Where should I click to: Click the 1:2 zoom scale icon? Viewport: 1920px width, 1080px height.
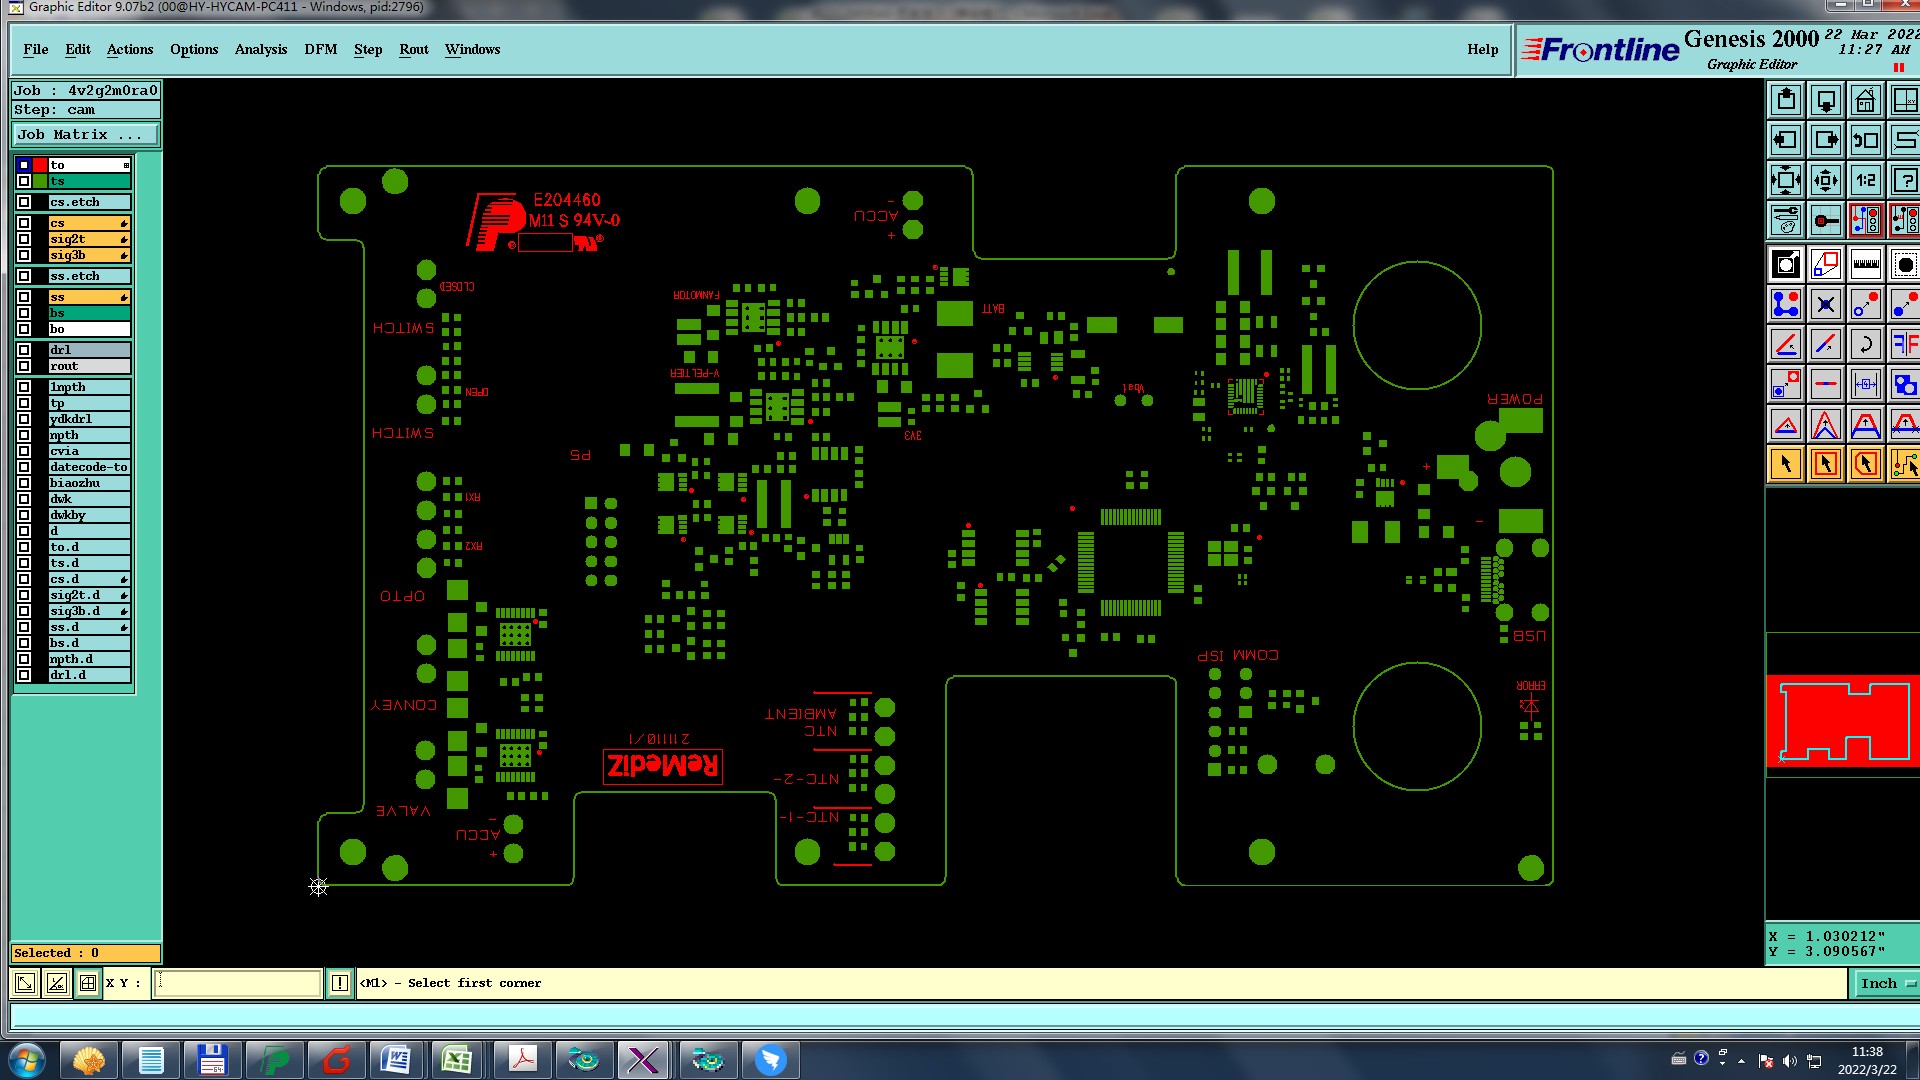[1865, 180]
